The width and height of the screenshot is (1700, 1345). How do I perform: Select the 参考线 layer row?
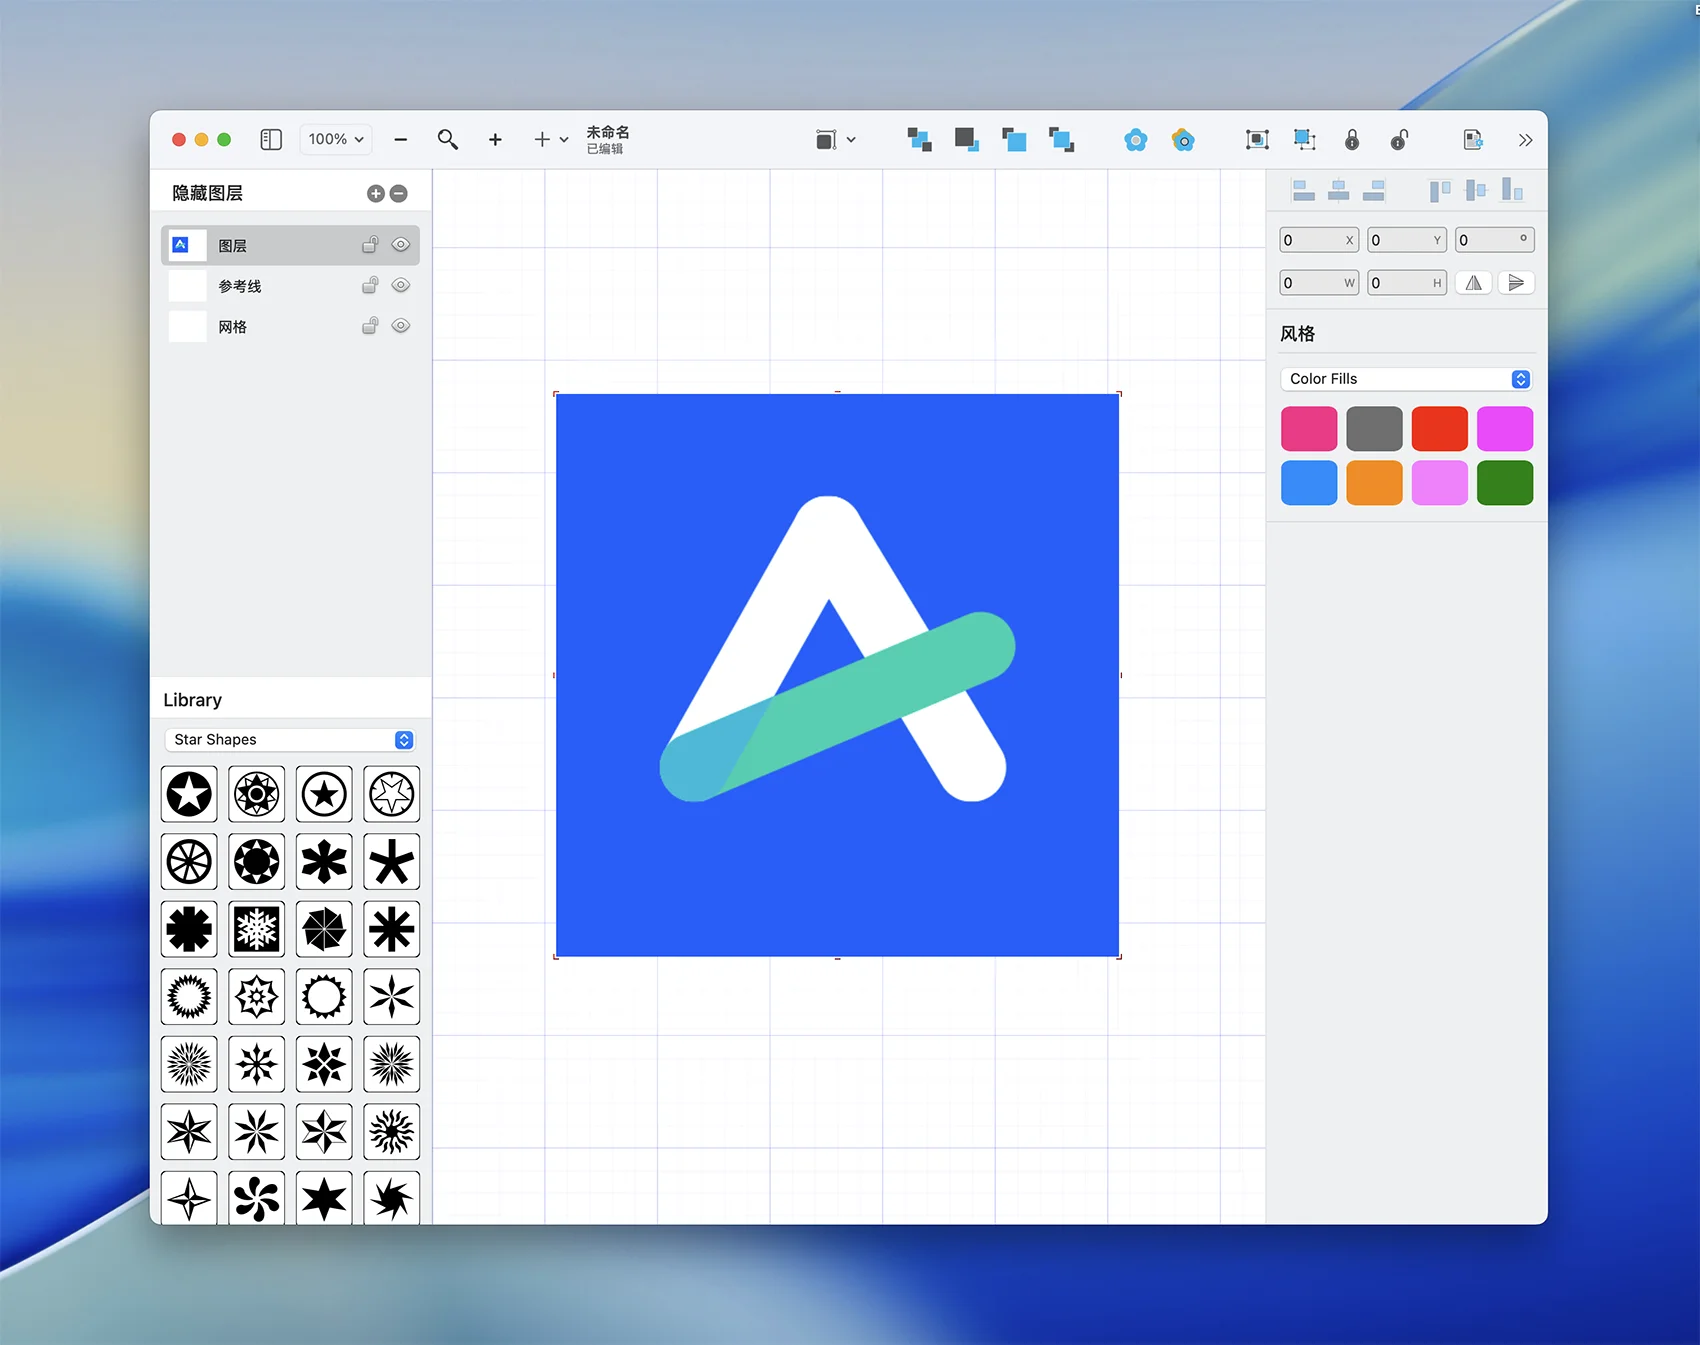(x=290, y=286)
